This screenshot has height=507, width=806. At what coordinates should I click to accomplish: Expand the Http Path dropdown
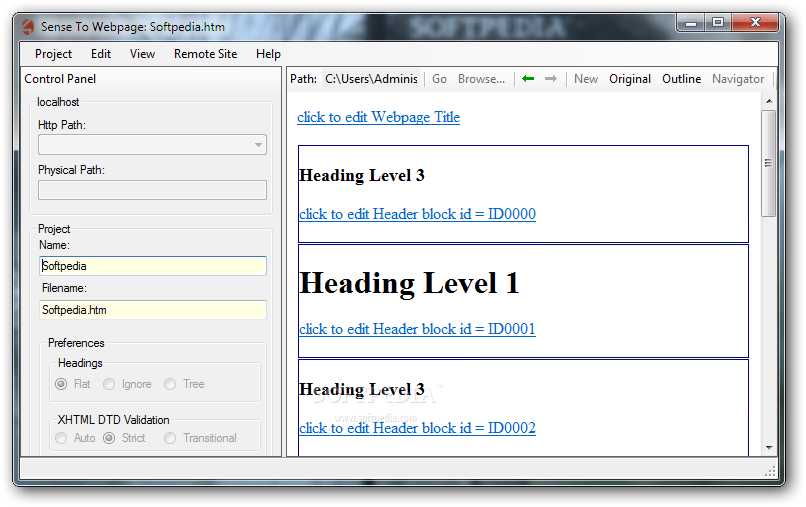point(258,145)
